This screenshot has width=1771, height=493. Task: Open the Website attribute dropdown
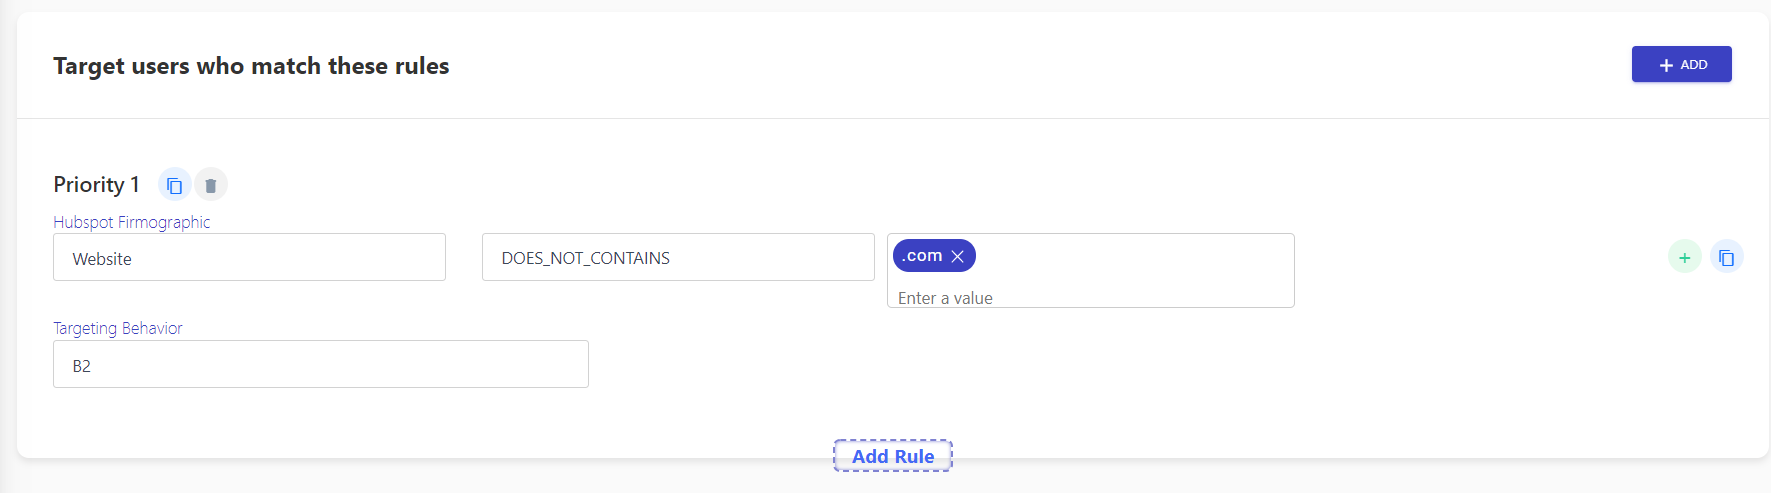(x=249, y=257)
